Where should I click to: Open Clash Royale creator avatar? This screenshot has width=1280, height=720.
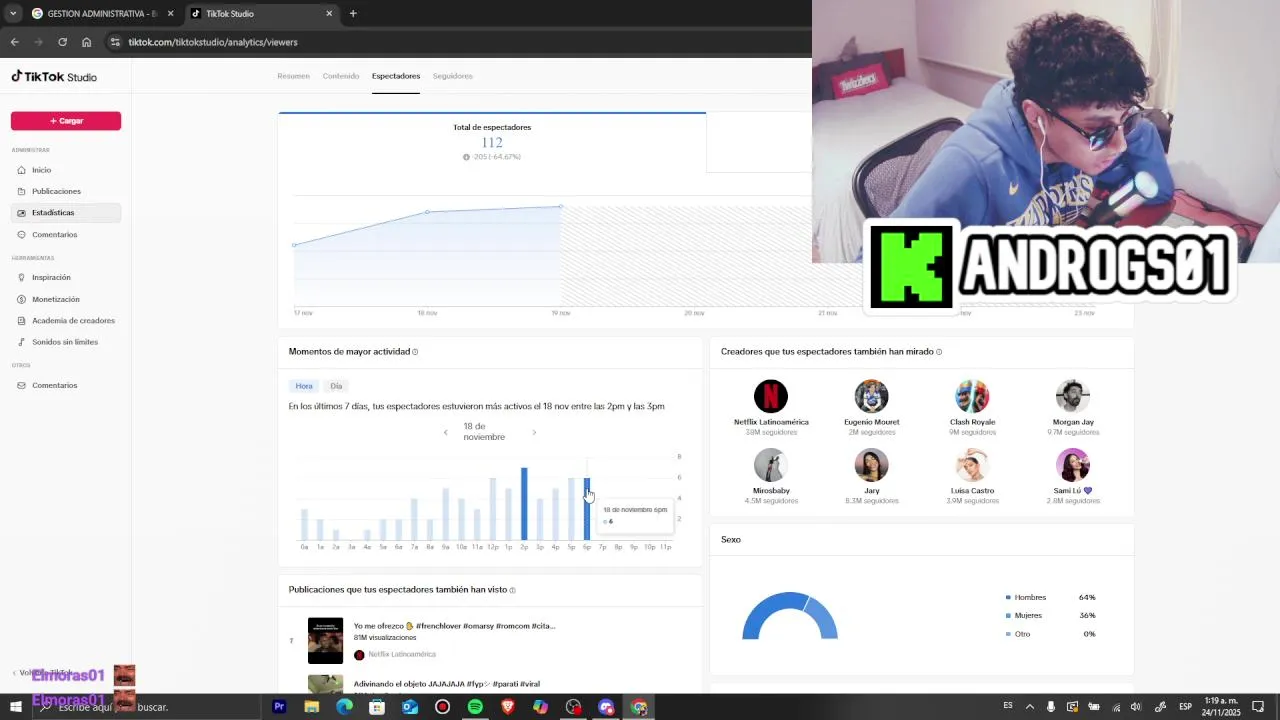[x=972, y=396]
